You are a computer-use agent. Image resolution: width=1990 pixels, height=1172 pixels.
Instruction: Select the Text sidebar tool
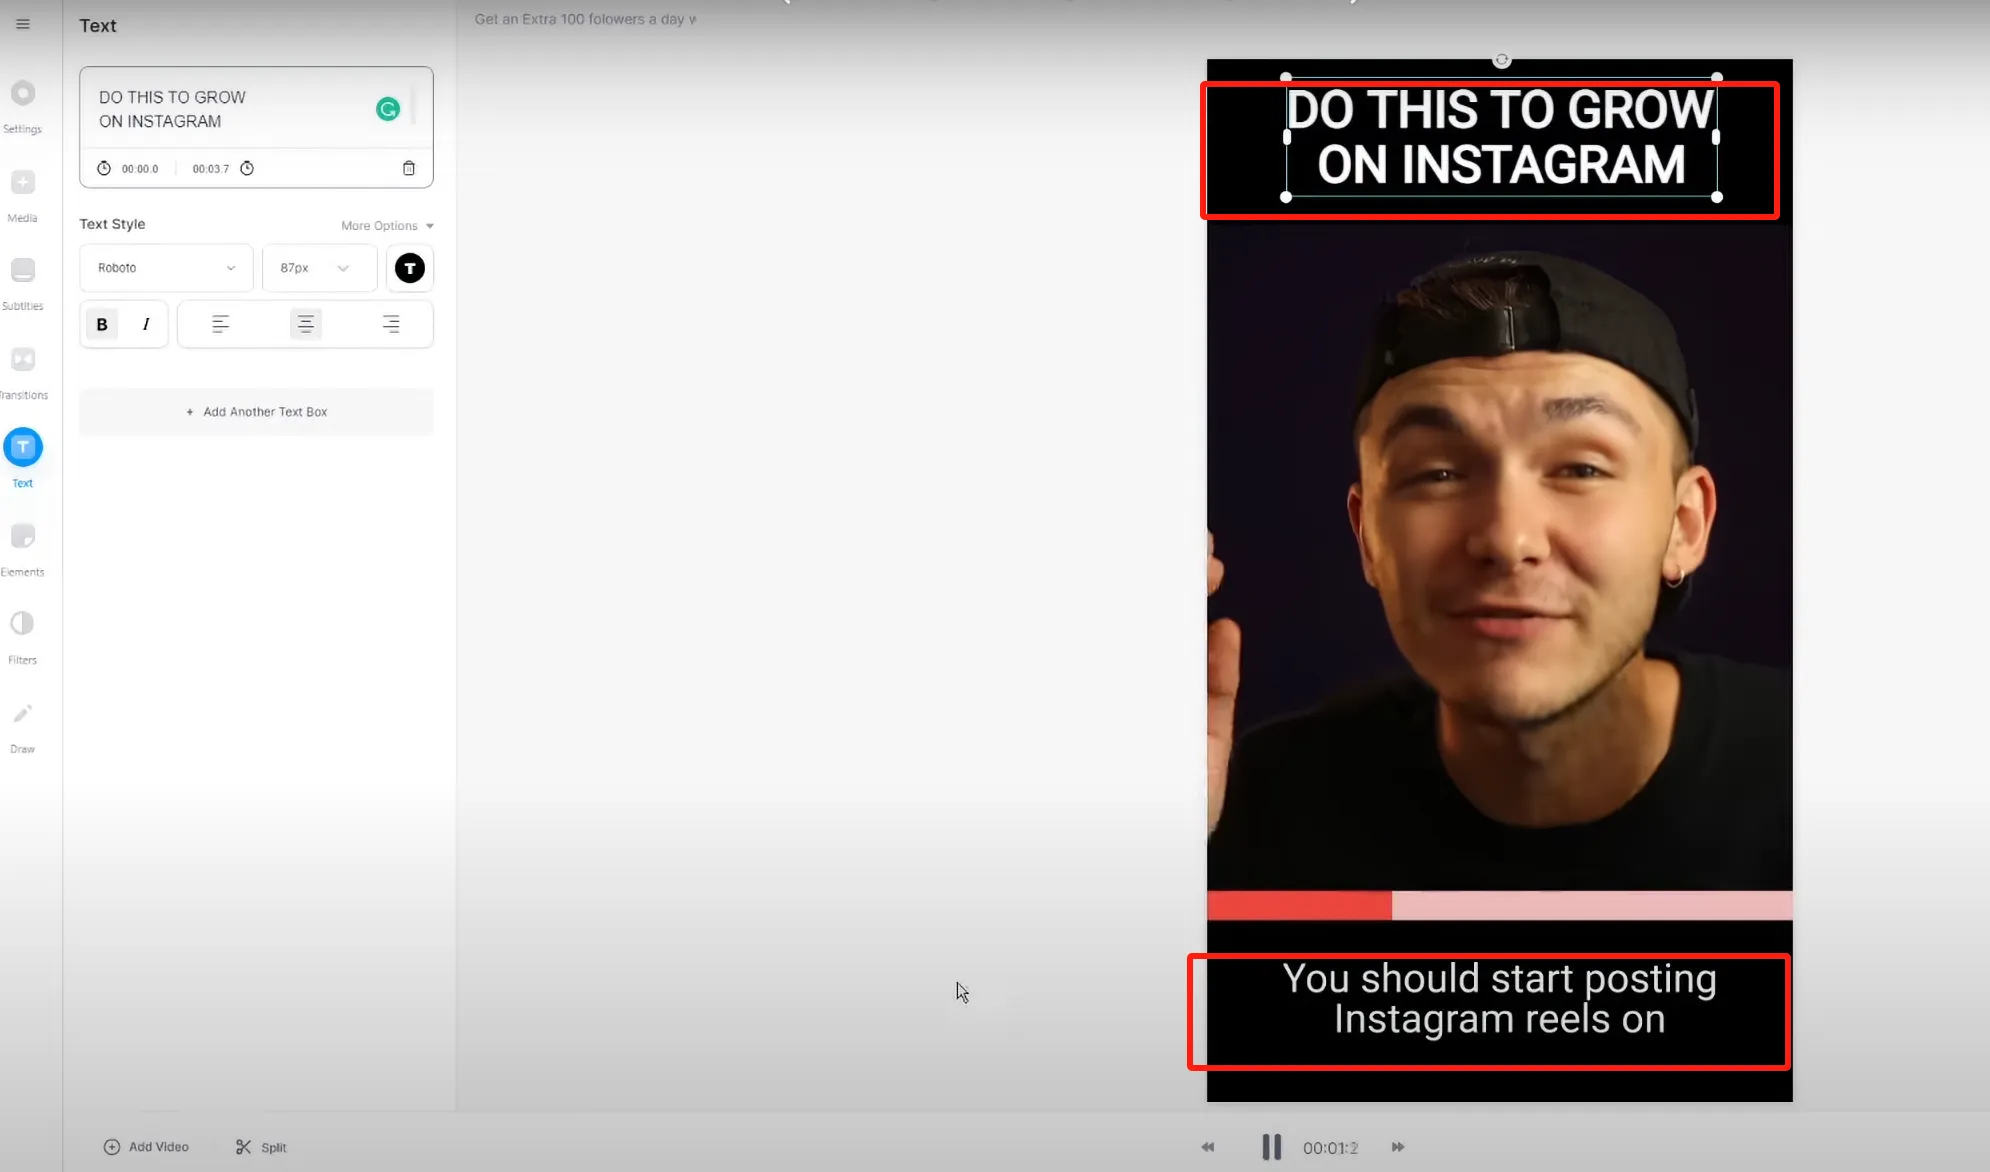pyautogui.click(x=22, y=459)
